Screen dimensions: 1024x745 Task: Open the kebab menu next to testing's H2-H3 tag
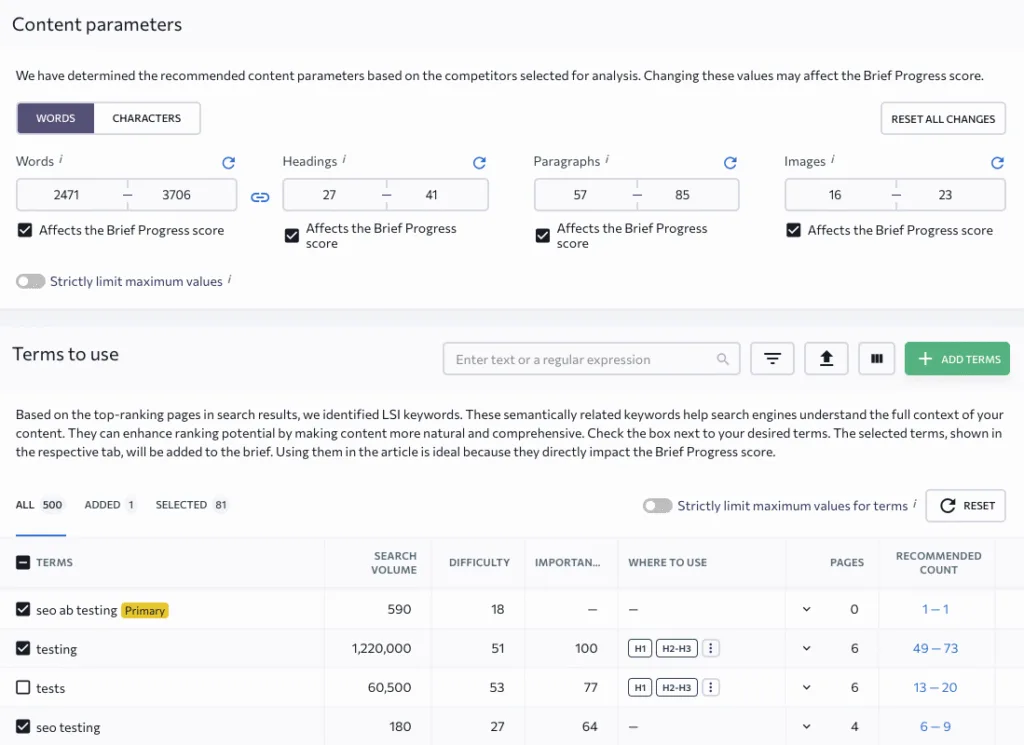pos(711,648)
